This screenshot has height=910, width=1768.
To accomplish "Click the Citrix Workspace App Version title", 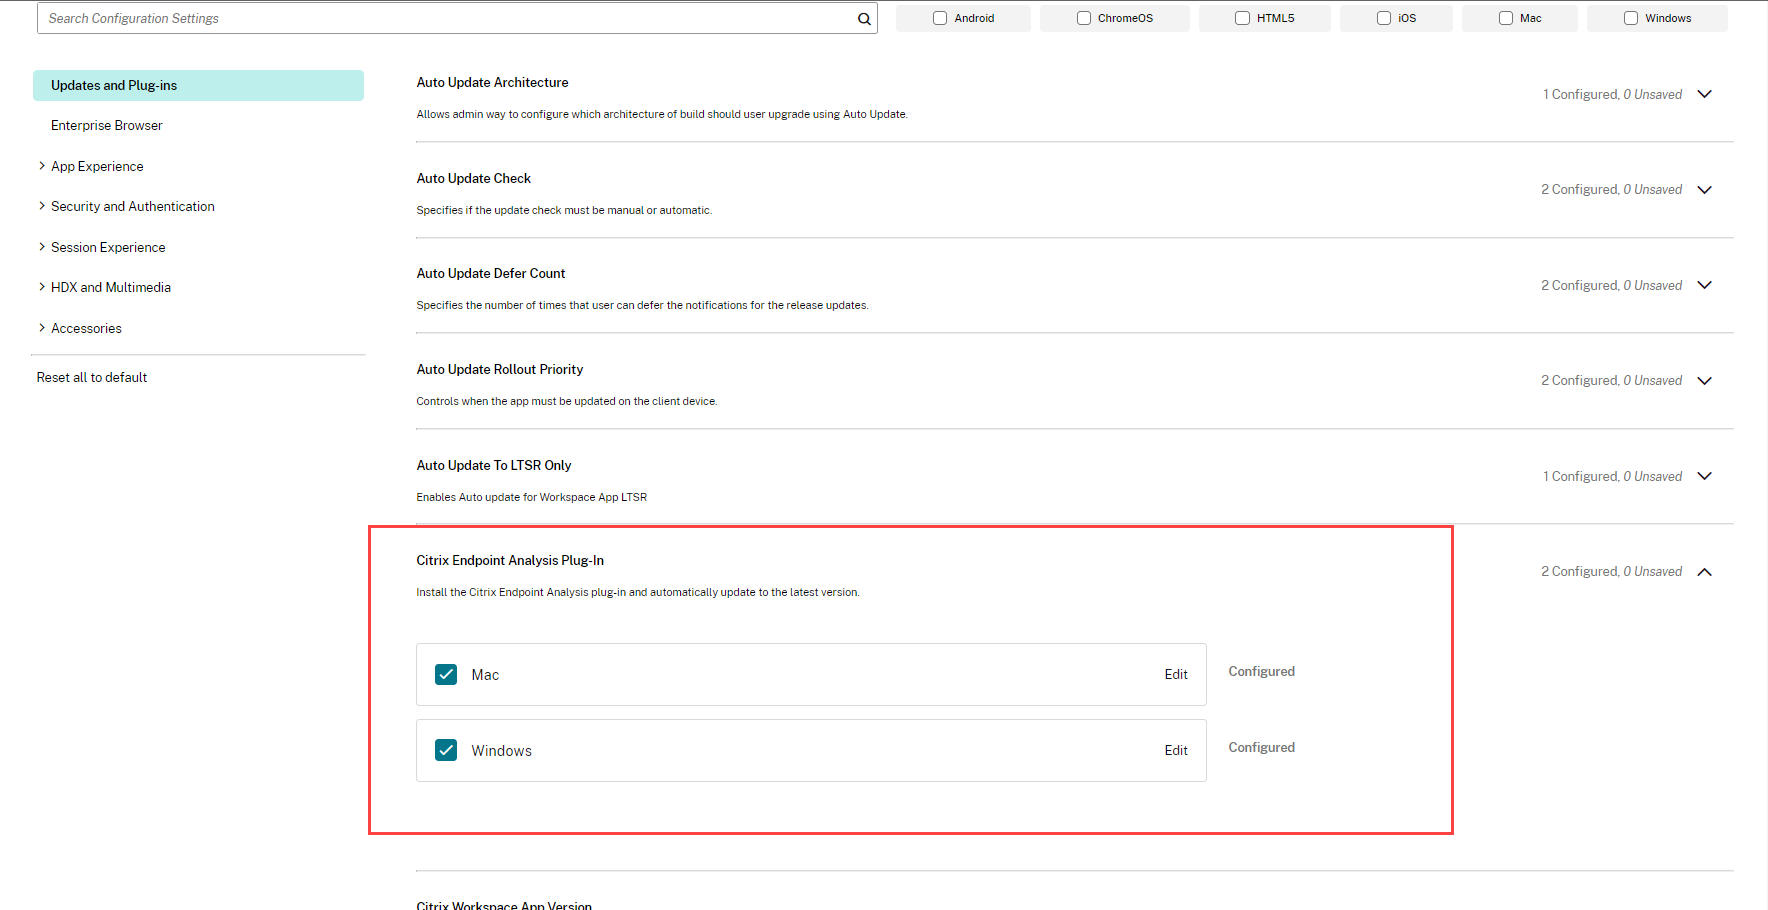I will 504,906.
